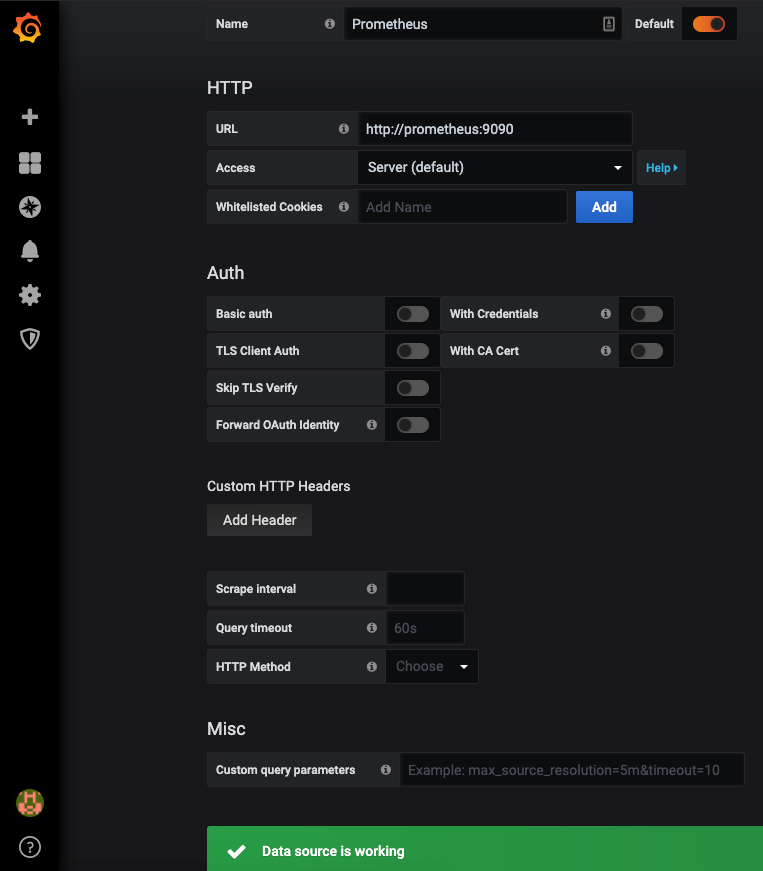Click the URL field with http://prometheus:9090
The image size is (763, 871).
[495, 128]
